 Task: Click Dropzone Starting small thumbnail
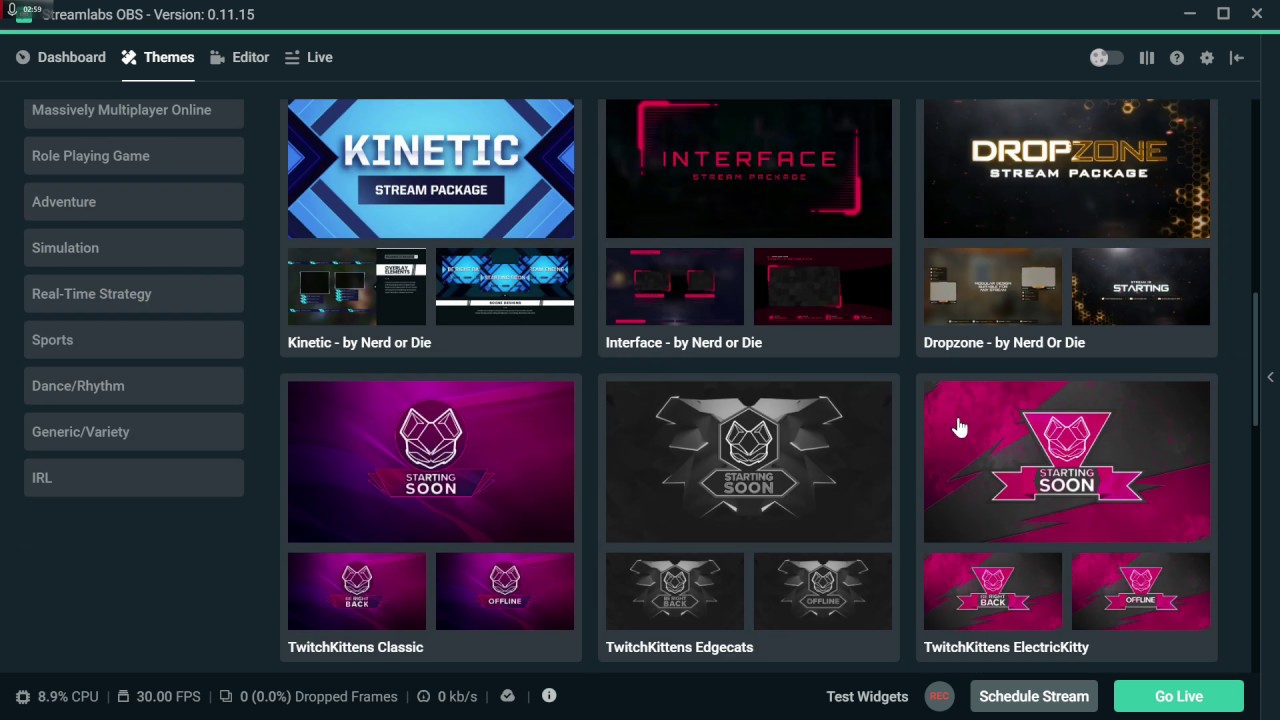point(1141,286)
